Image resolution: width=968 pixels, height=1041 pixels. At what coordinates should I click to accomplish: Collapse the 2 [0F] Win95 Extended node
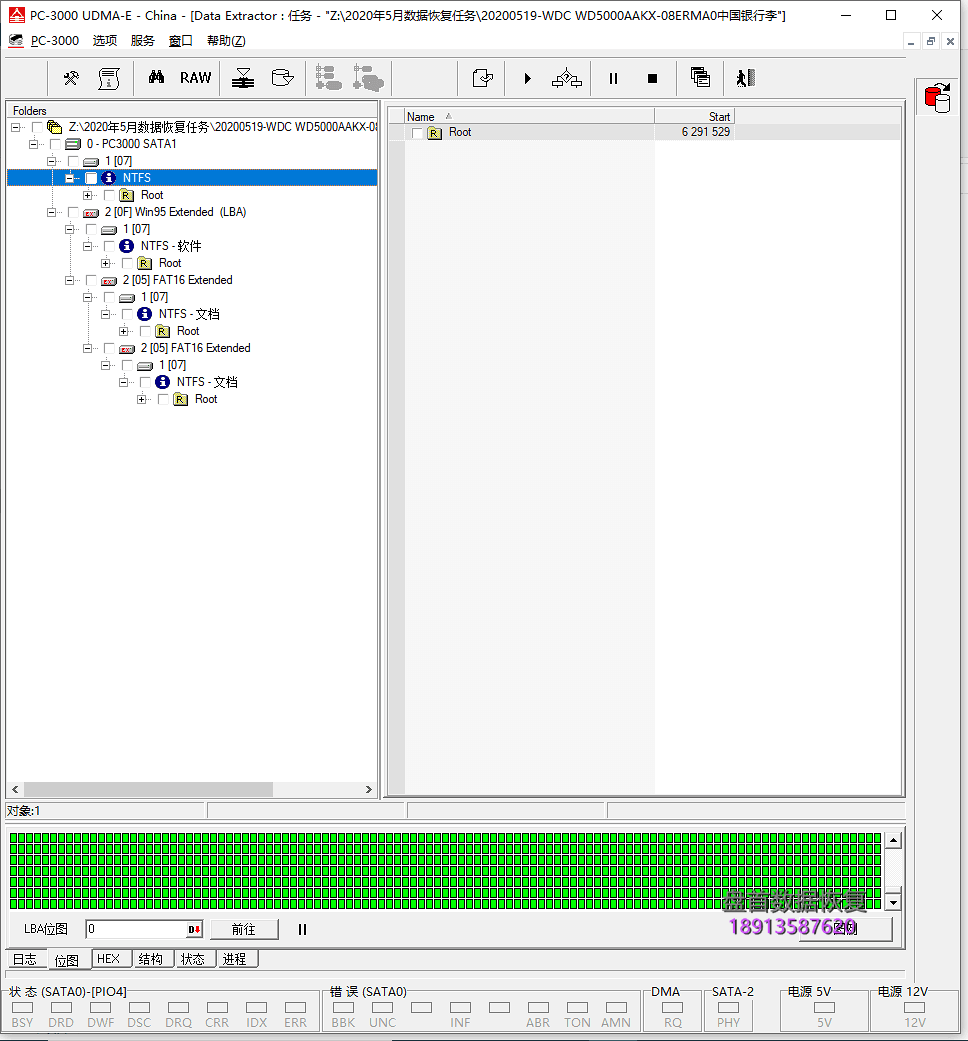pos(51,212)
